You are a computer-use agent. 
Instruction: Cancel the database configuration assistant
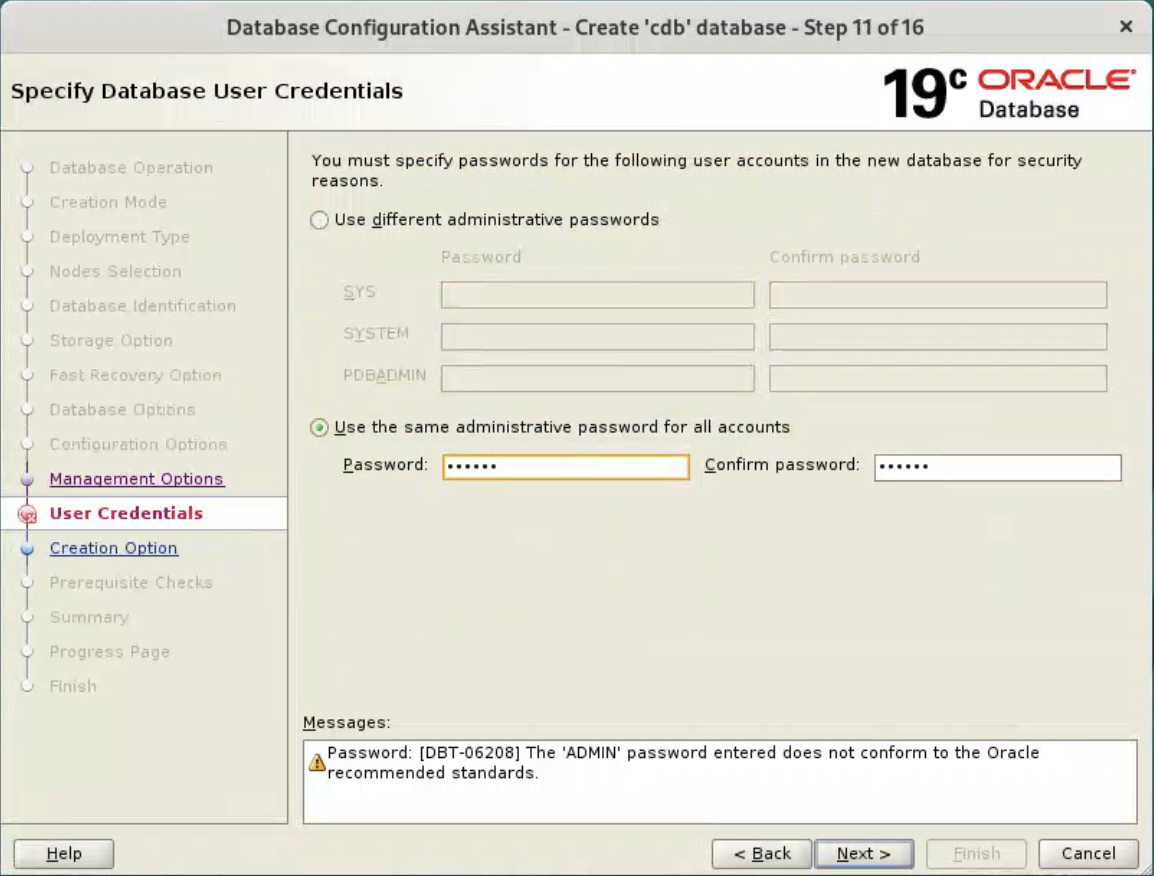pos(1088,854)
